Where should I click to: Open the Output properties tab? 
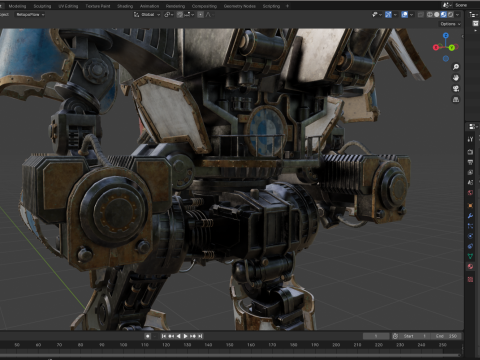(x=470, y=162)
